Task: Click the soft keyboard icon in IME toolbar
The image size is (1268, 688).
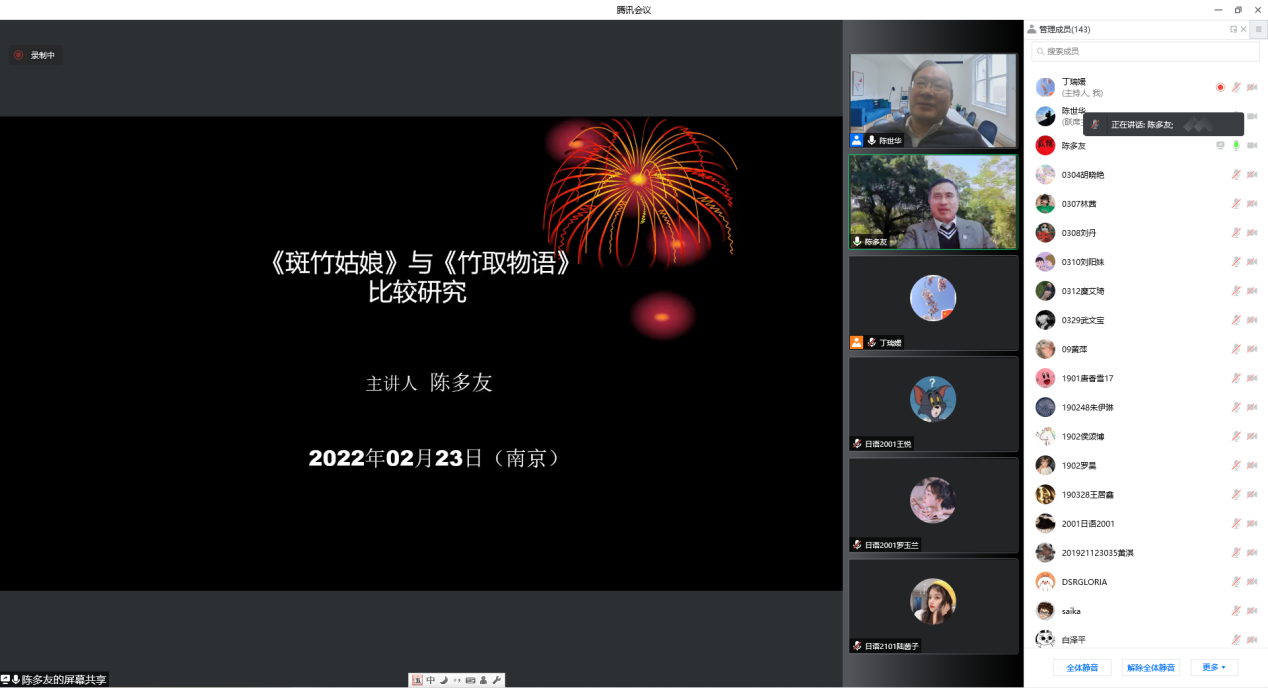Action: point(470,680)
